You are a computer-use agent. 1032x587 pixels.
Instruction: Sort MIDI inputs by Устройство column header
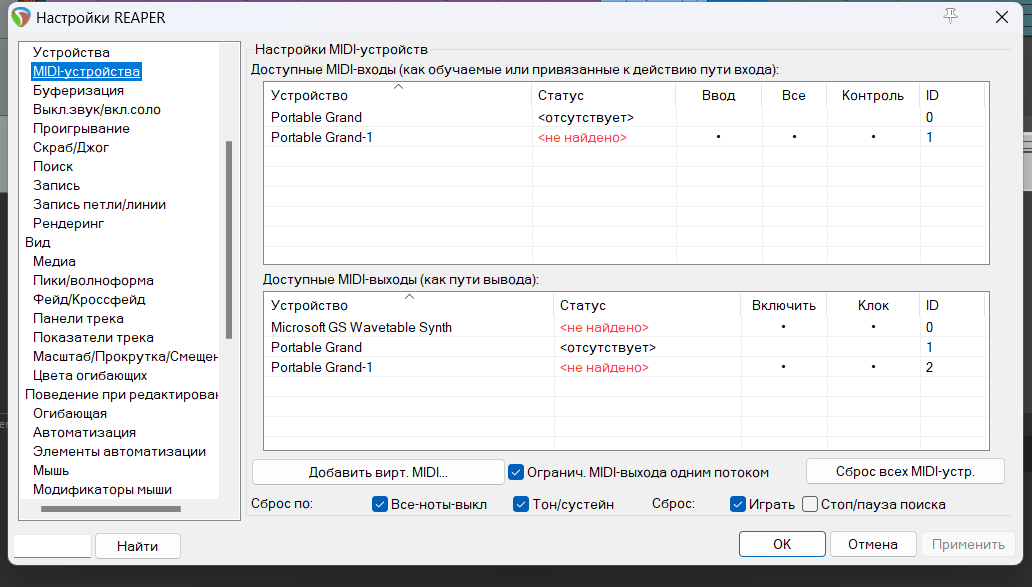398,95
